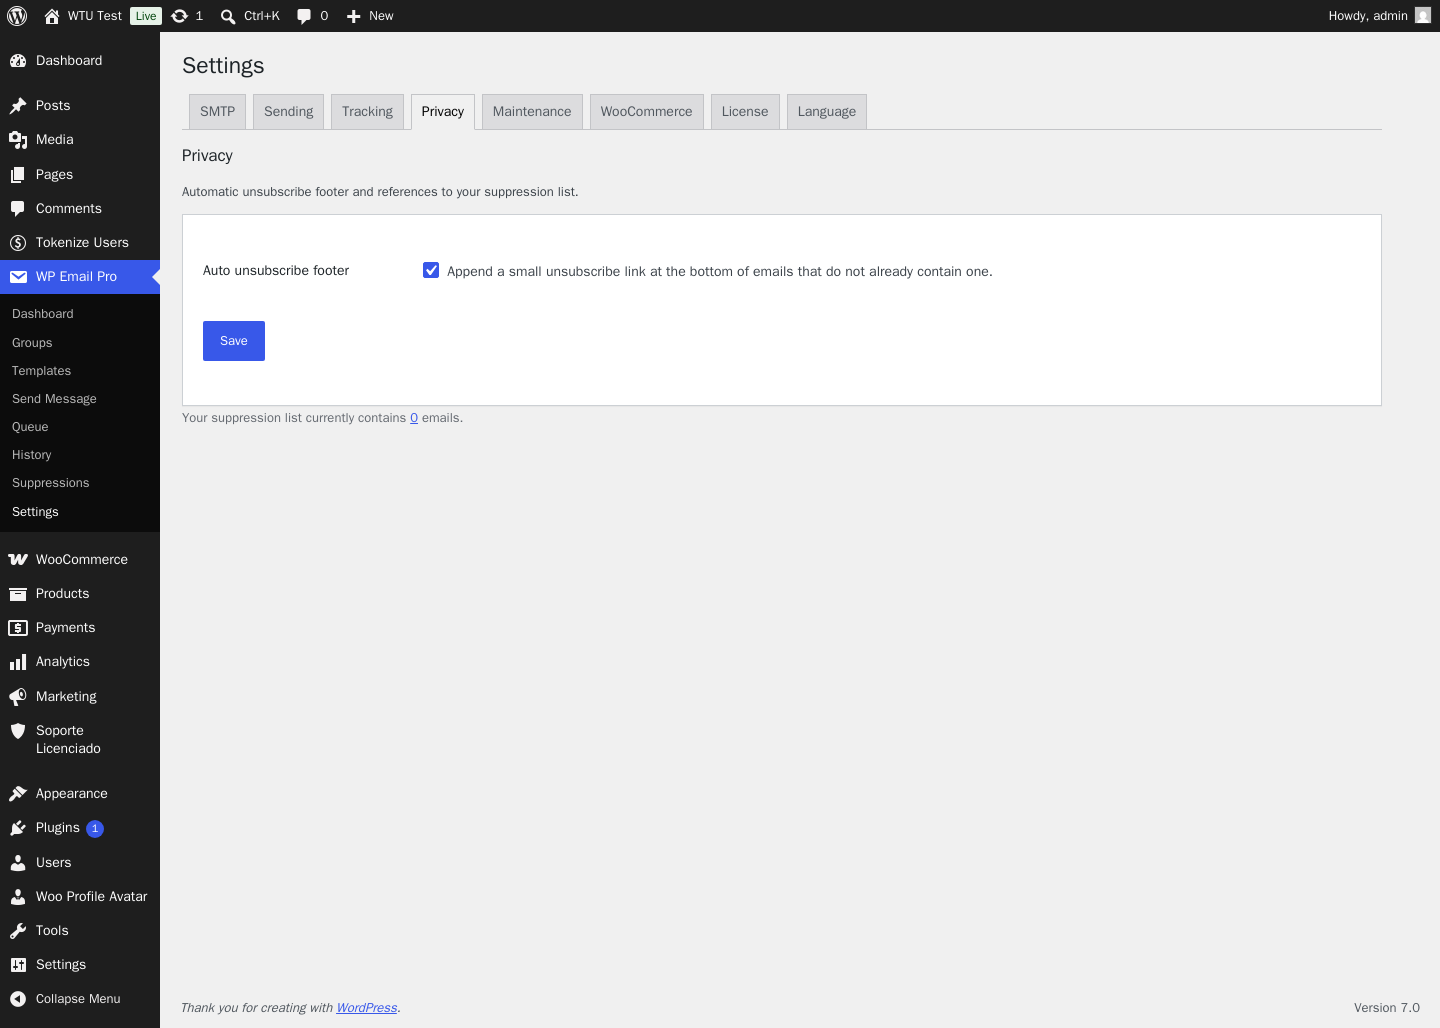Screen dimensions: 1440x1028
Task: Click the Plugins plug icon
Action: [x=18, y=828]
